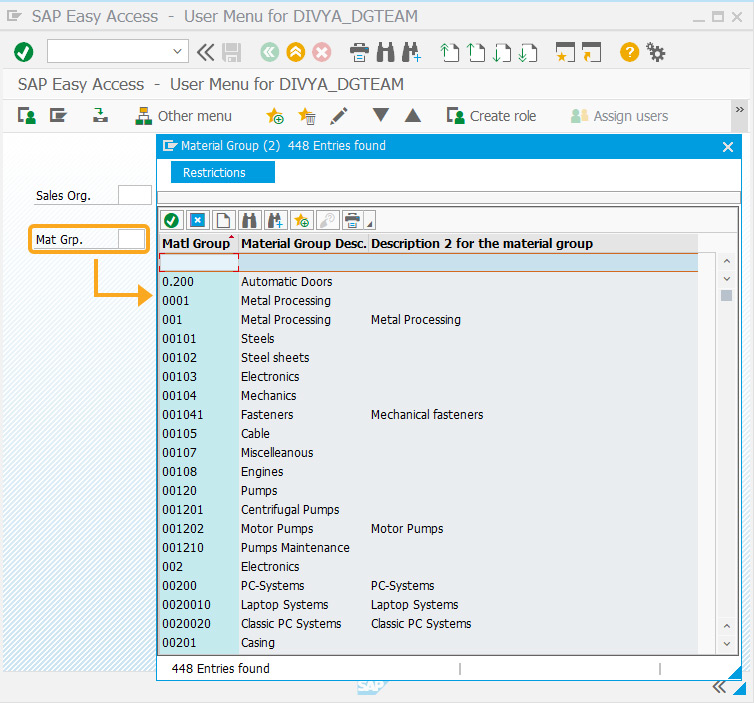Open the command field dropdown arrow

(x=177, y=51)
